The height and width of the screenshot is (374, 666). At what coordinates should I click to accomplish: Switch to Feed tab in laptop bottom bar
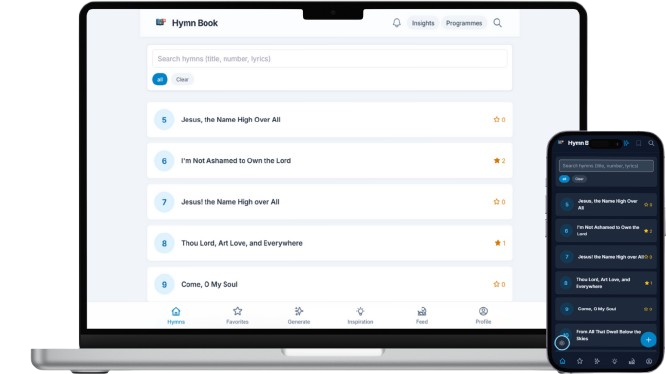coord(422,315)
